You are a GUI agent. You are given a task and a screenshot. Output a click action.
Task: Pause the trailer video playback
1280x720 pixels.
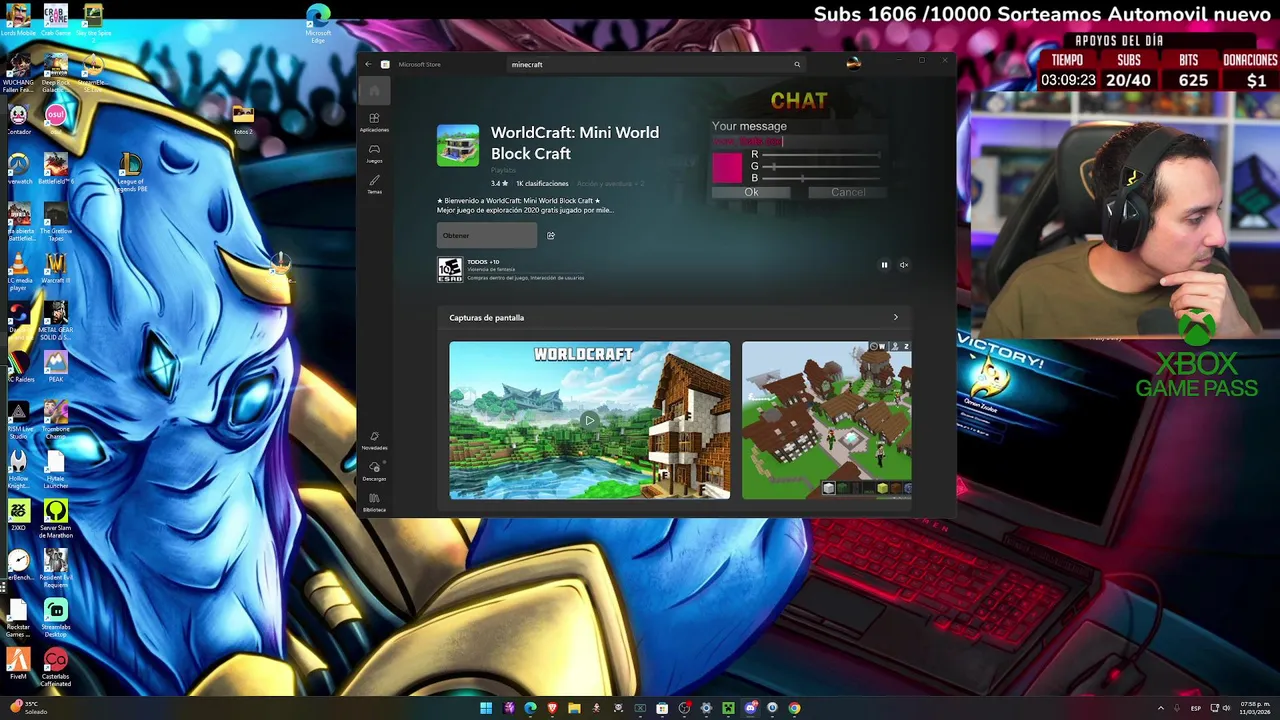[884, 265]
